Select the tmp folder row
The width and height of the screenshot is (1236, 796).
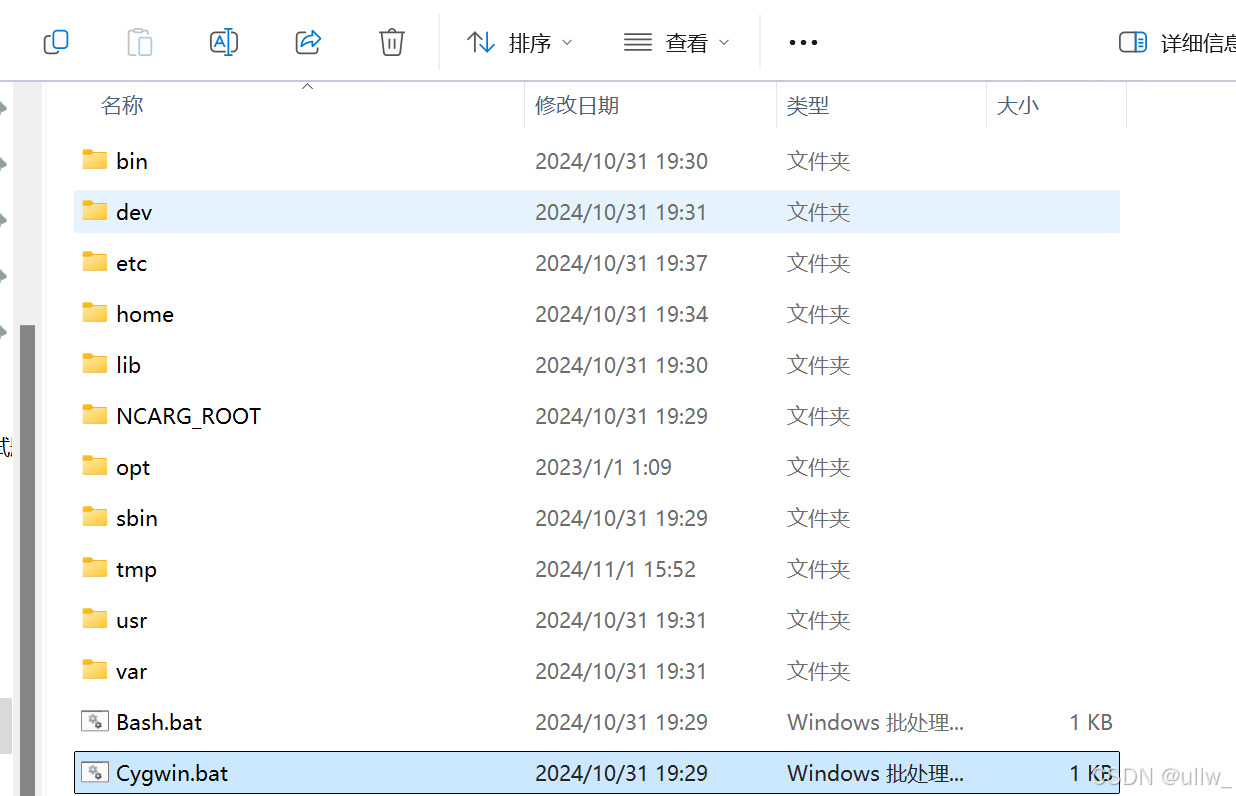(x=136, y=568)
